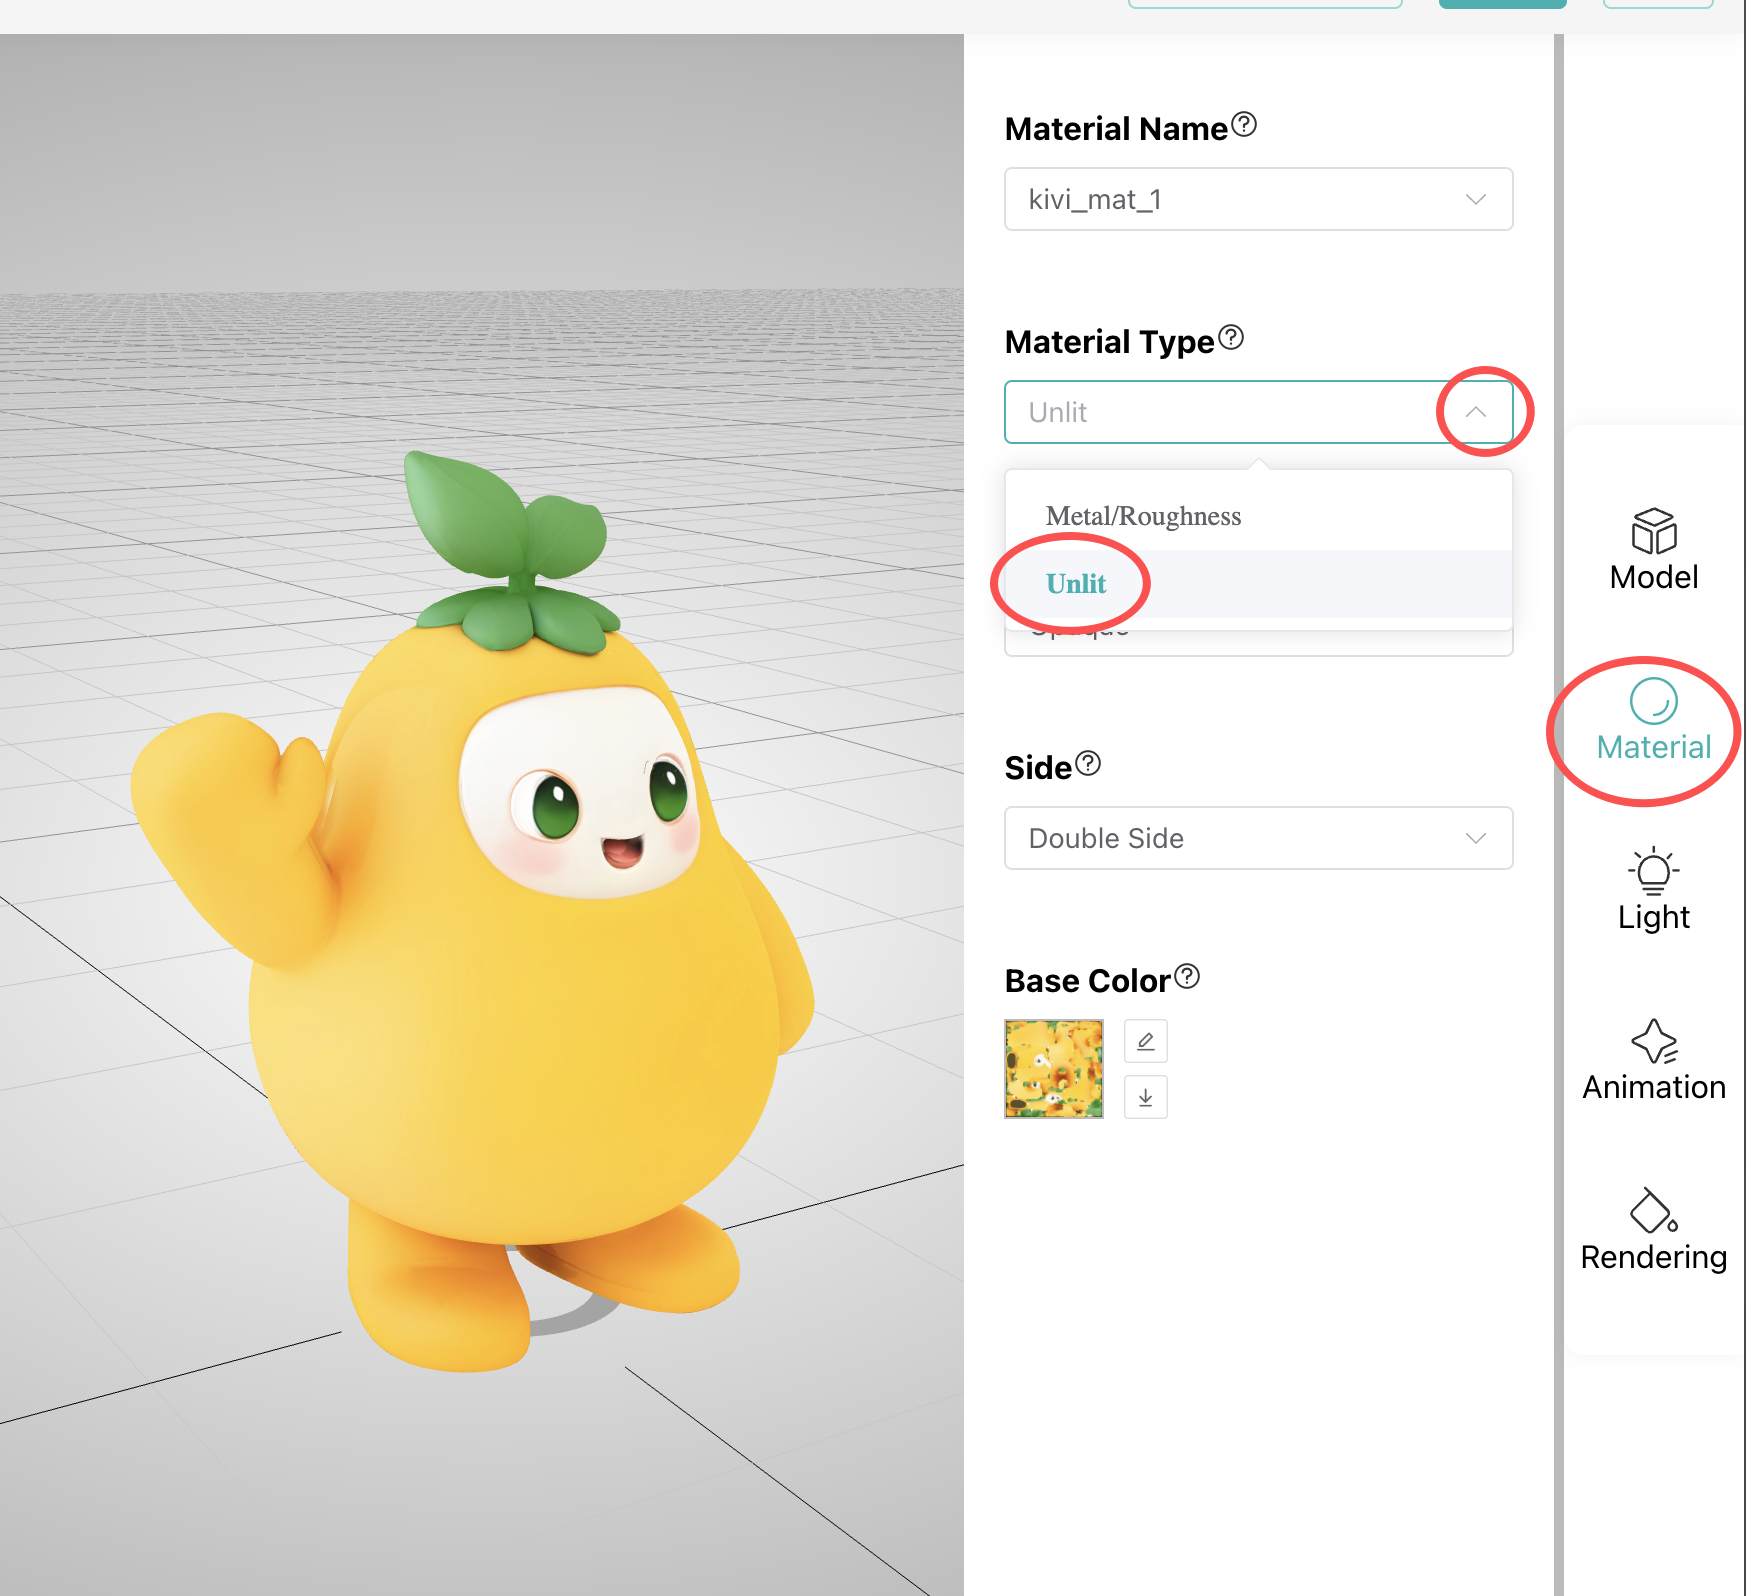Click the Base Color texture thumbnail

point(1054,1069)
